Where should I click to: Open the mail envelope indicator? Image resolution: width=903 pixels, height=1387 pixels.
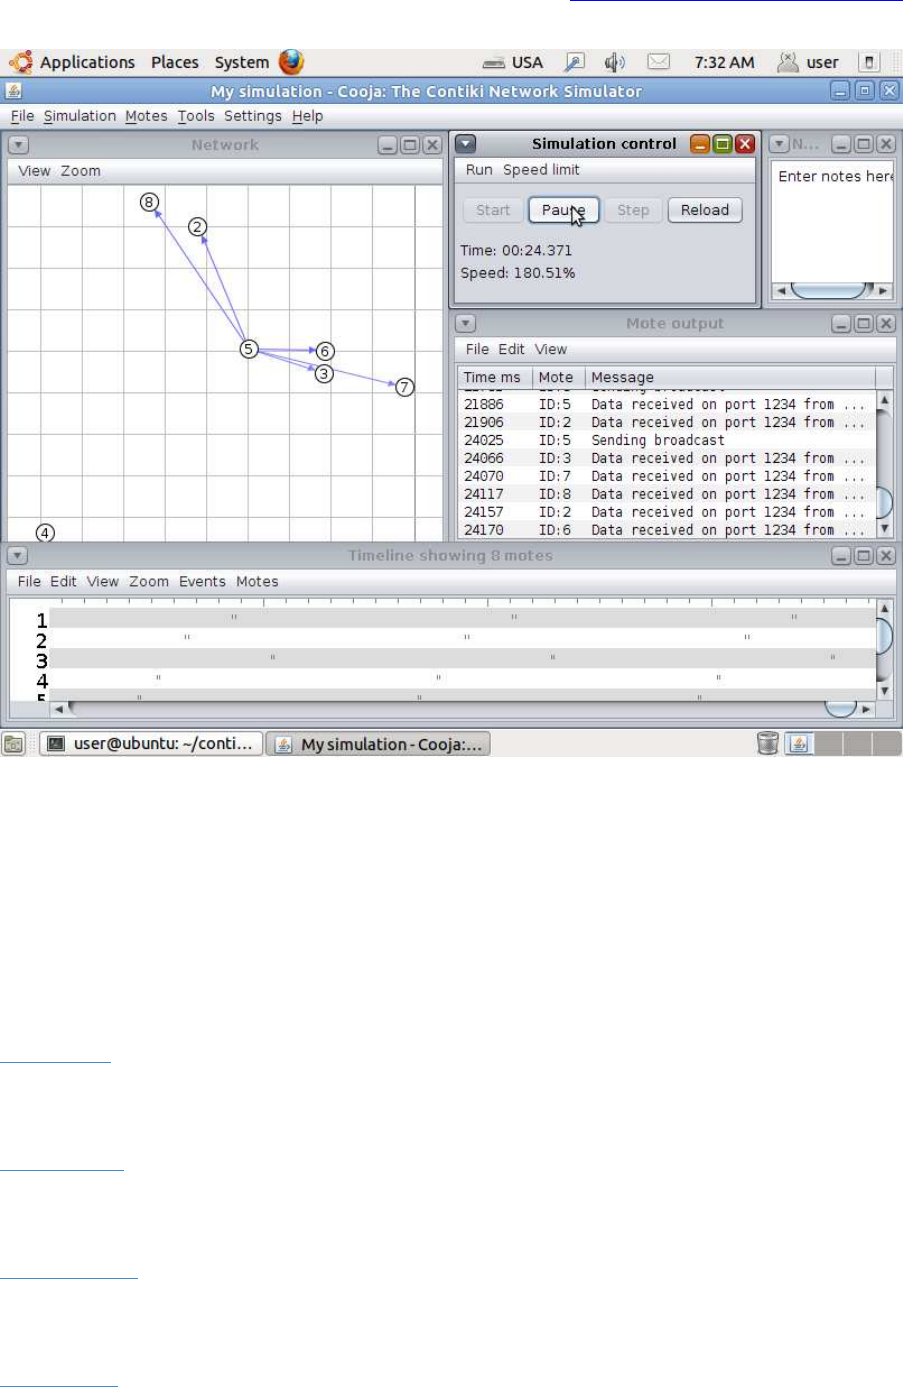pos(658,62)
